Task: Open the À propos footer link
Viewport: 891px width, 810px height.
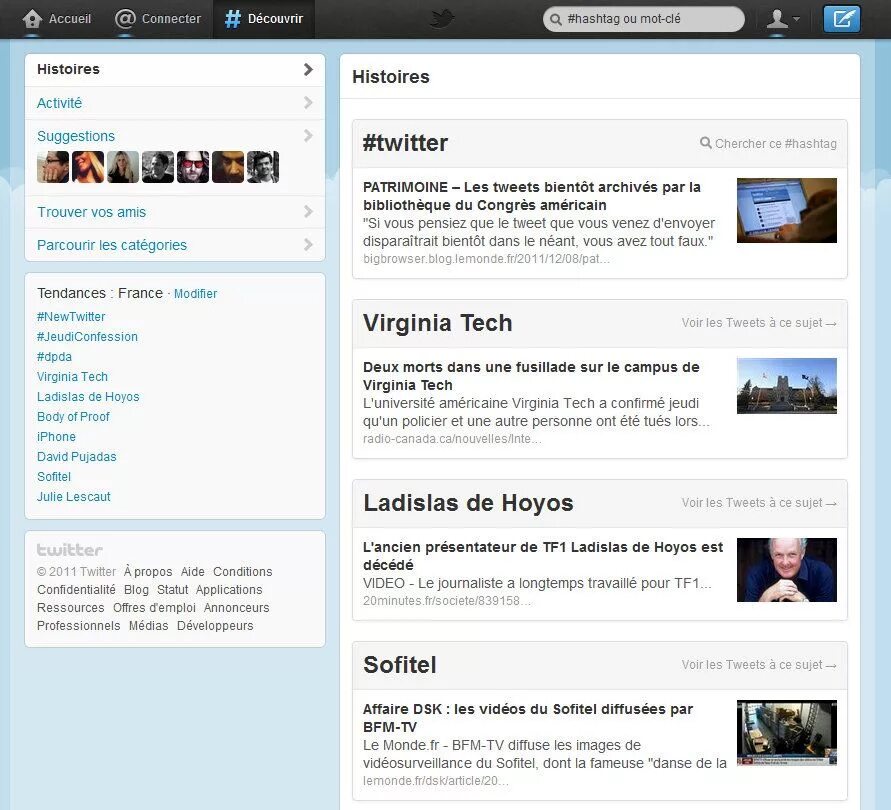Action: 148,572
